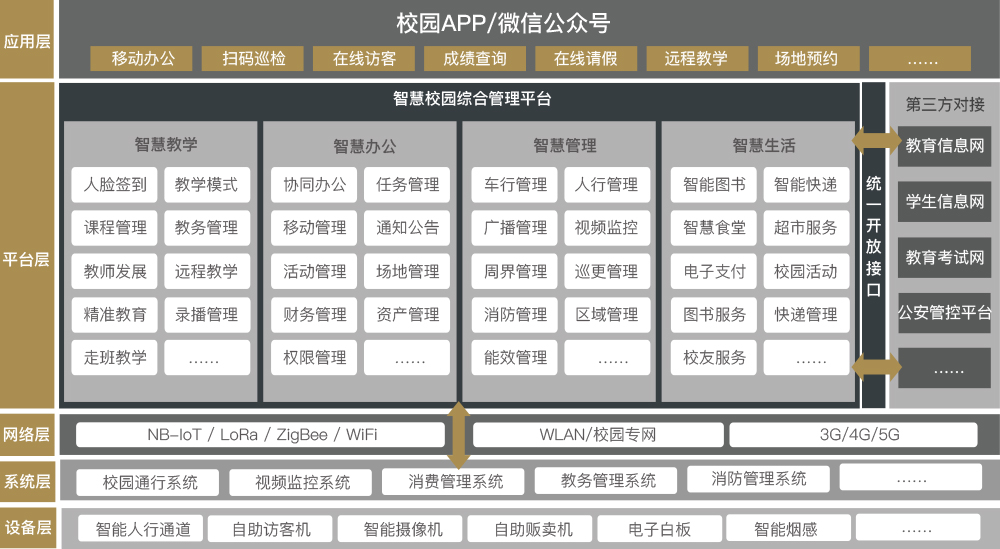Image resolution: width=1000 pixels, height=549 pixels.
Task: Open the 视频监控 module under 智慧管理
Action: click(607, 228)
